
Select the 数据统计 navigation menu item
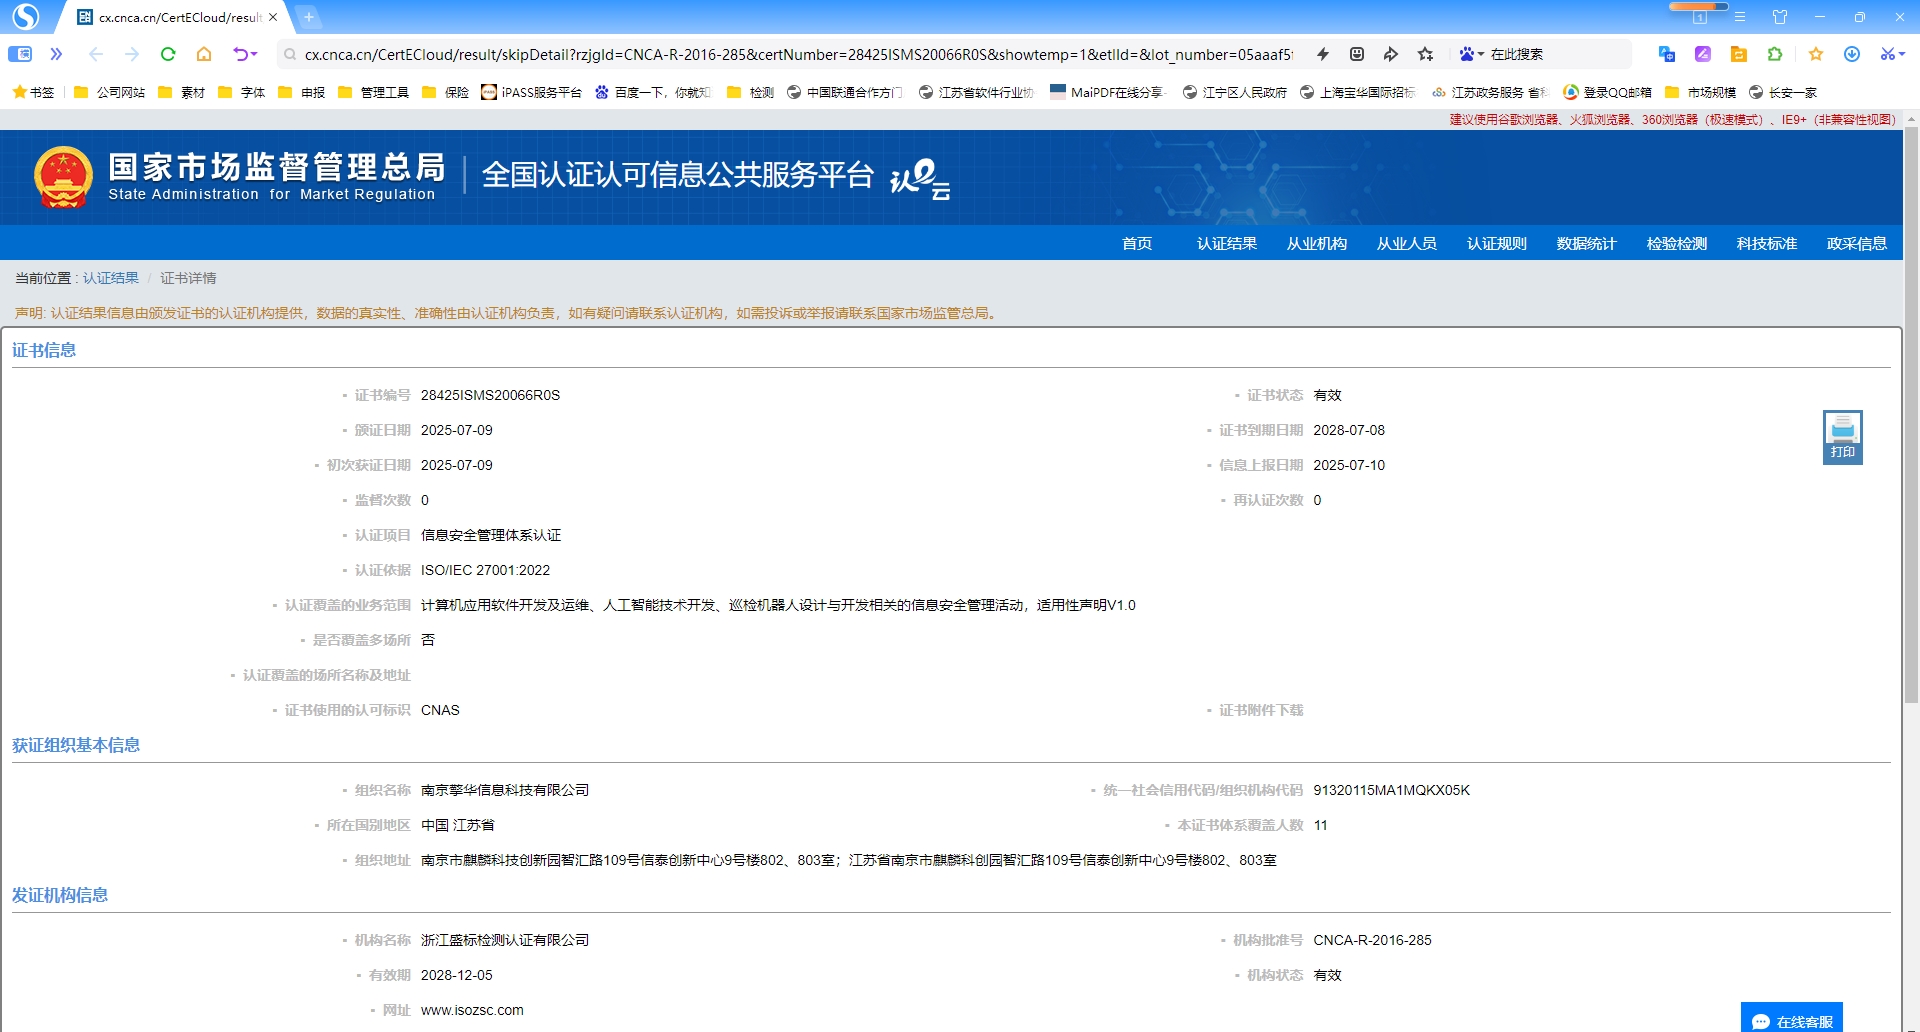(1586, 243)
